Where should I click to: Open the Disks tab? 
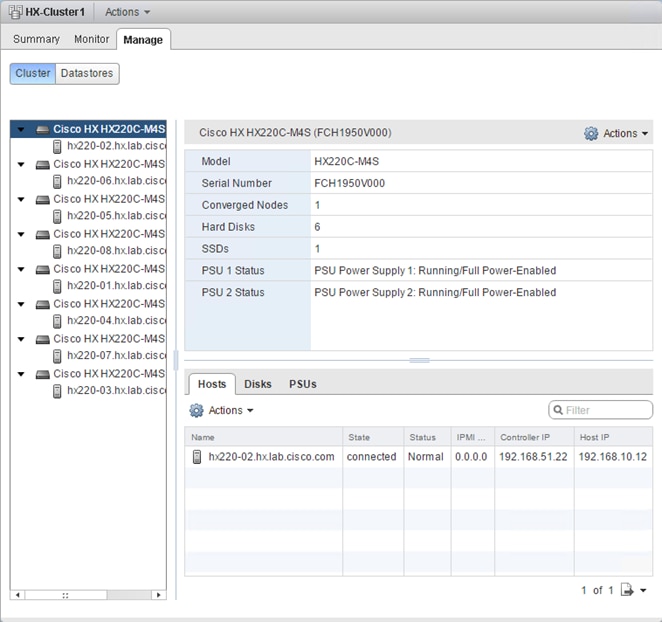(x=258, y=384)
